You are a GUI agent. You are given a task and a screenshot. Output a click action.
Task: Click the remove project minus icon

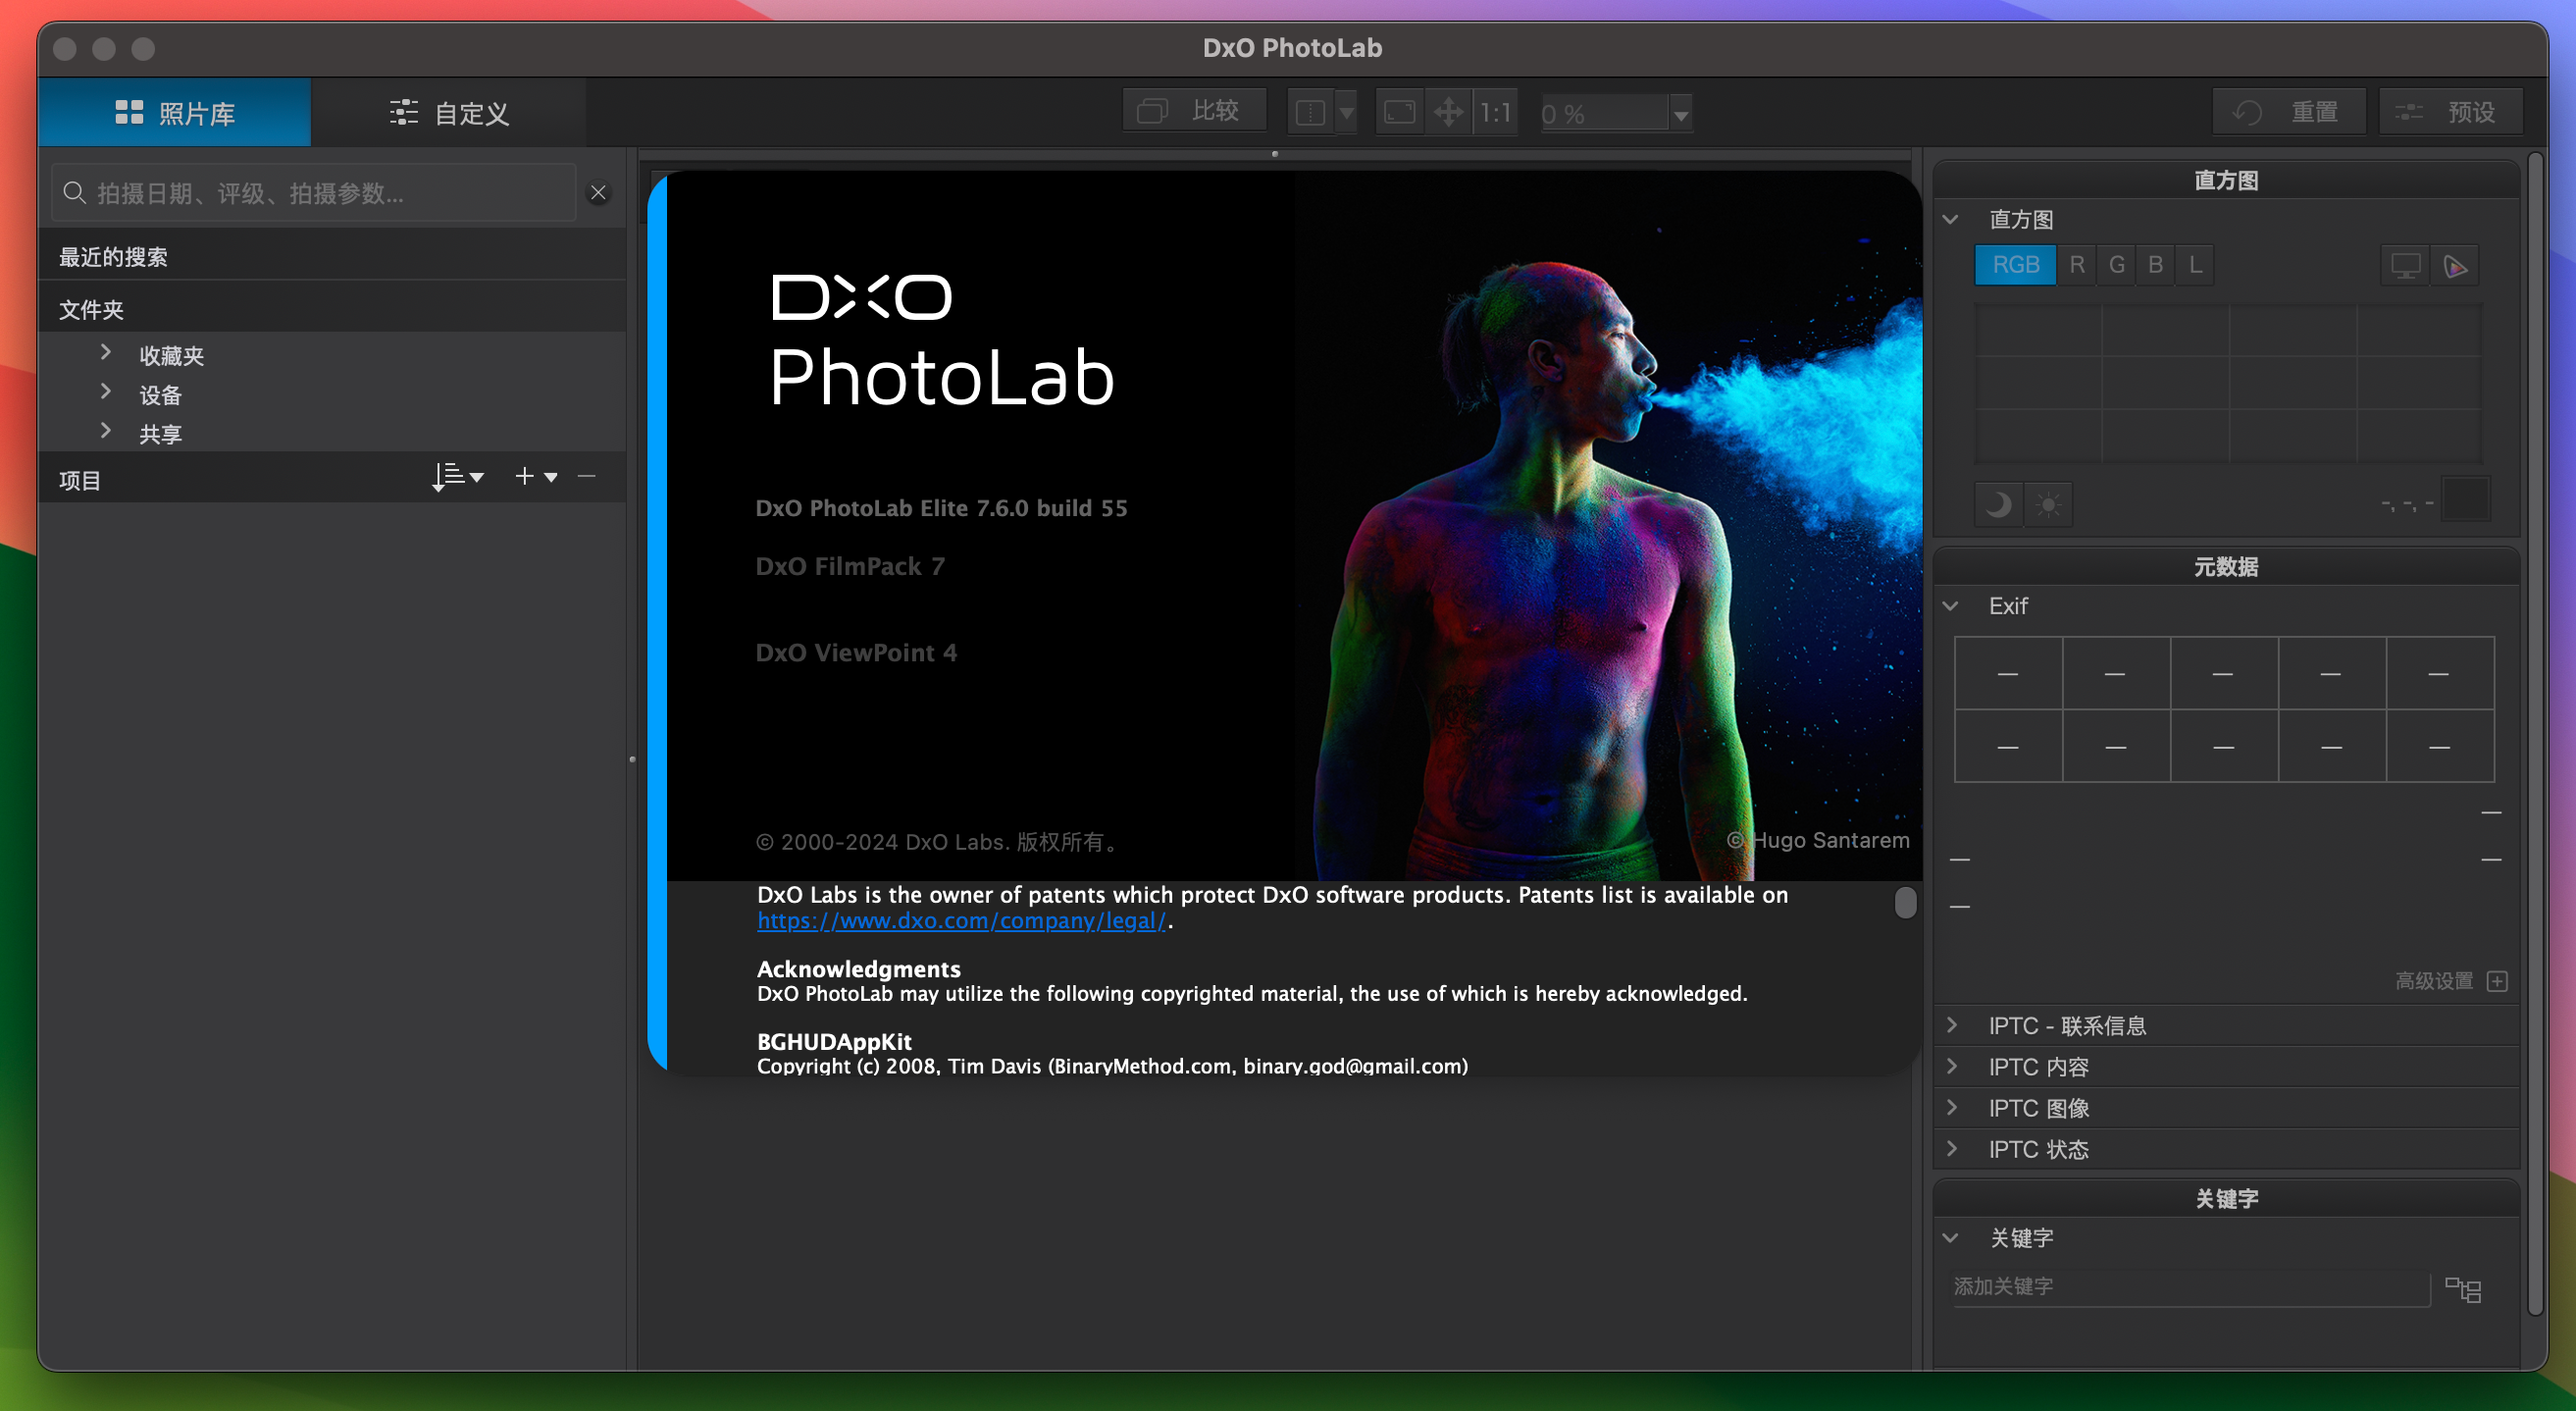(x=587, y=477)
